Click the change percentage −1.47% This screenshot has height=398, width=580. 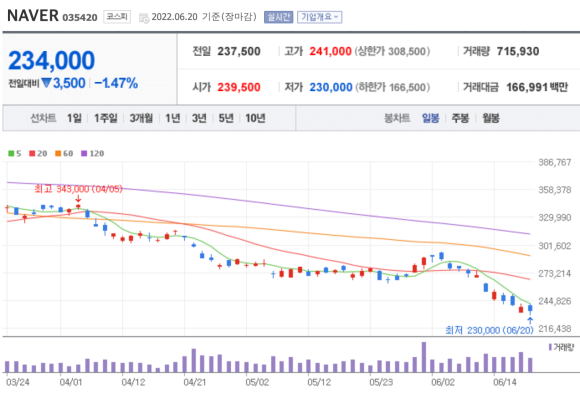[x=116, y=83]
